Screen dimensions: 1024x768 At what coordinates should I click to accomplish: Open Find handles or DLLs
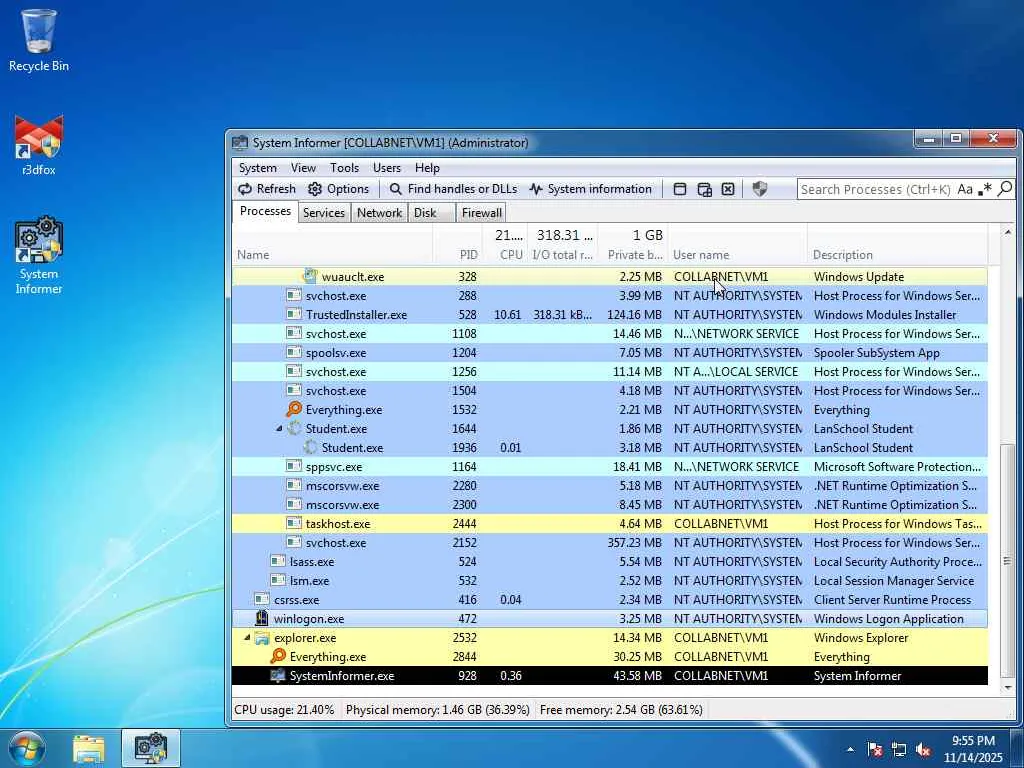453,189
